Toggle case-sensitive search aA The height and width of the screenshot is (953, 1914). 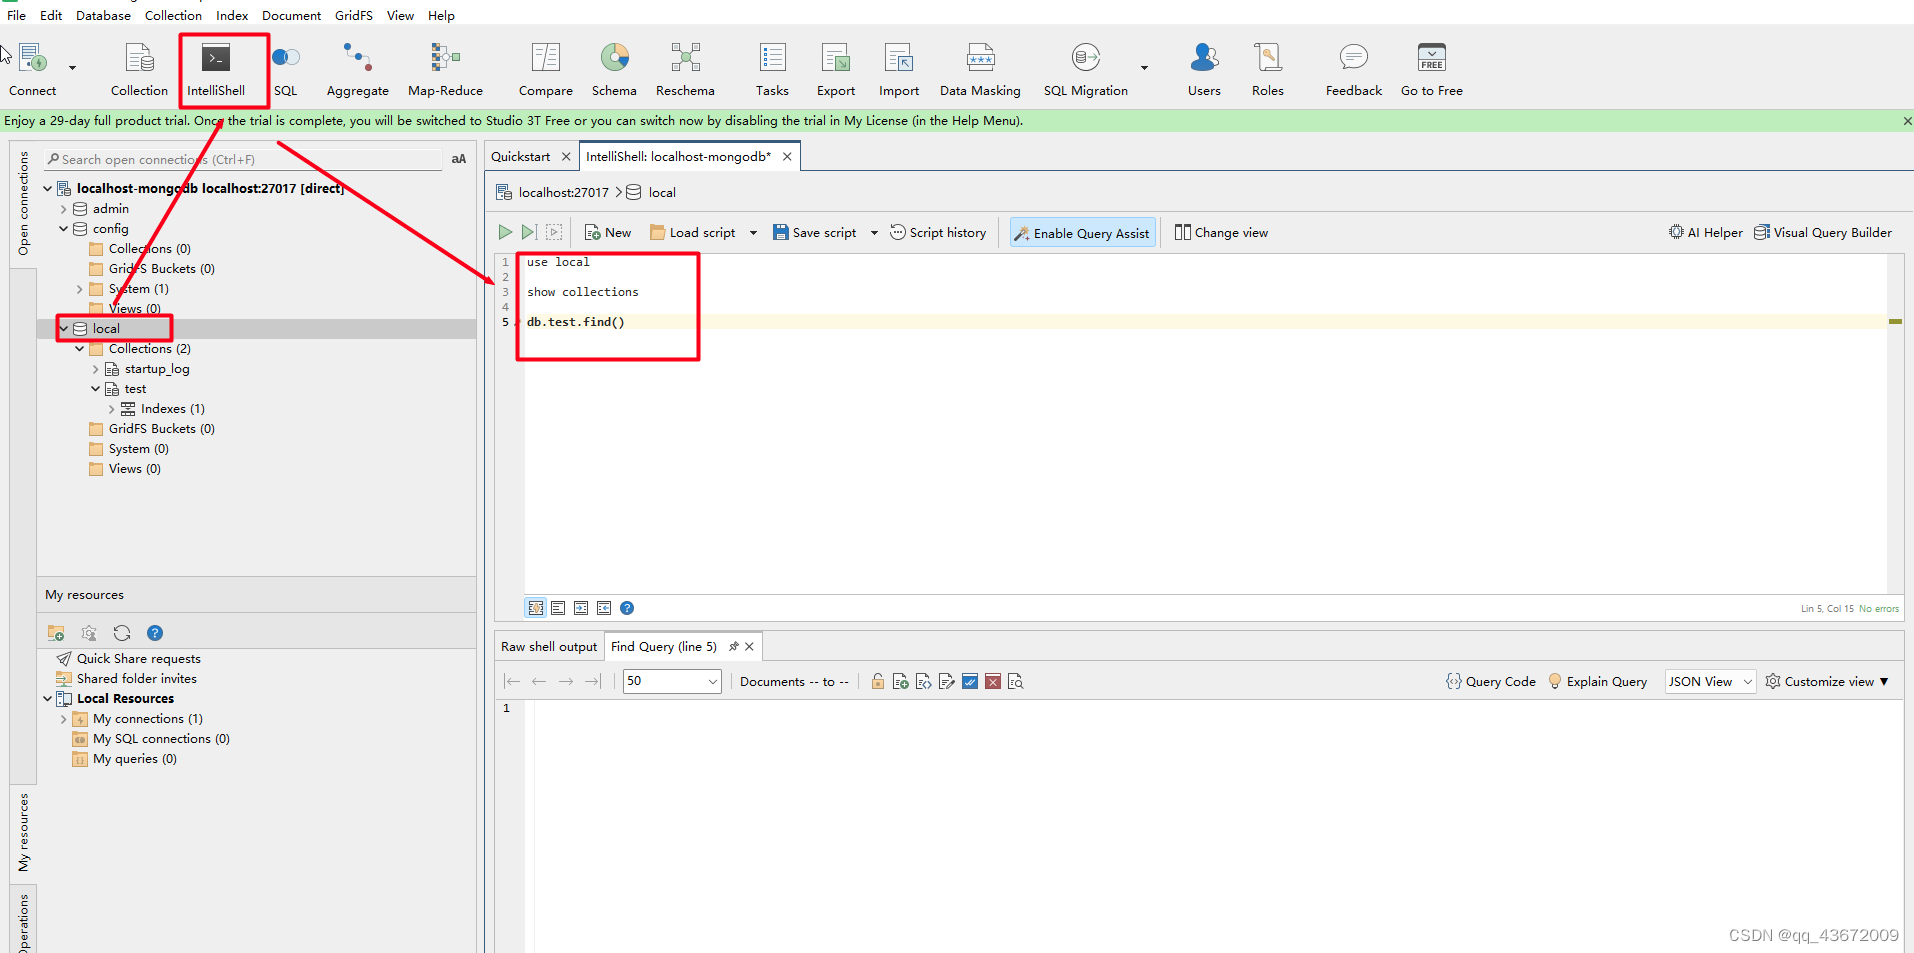[459, 159]
